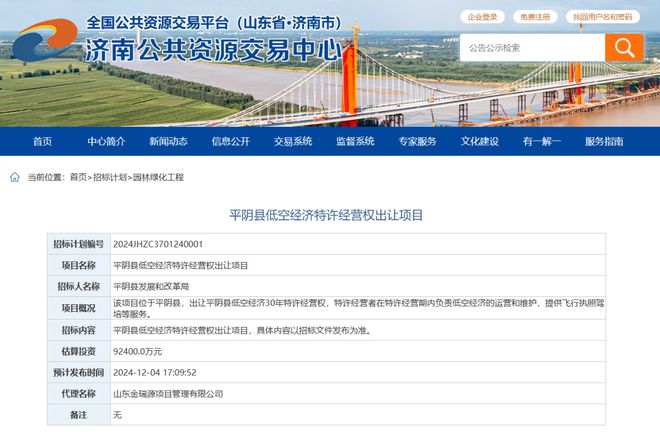Select 监督系统 from the nav bar

tap(355, 141)
